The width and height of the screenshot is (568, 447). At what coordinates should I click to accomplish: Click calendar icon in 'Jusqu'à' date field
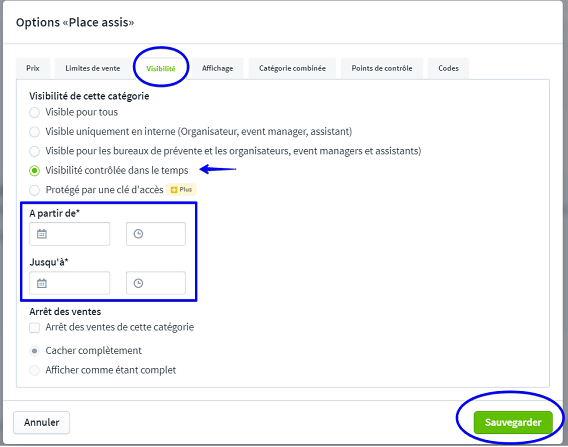[42, 283]
